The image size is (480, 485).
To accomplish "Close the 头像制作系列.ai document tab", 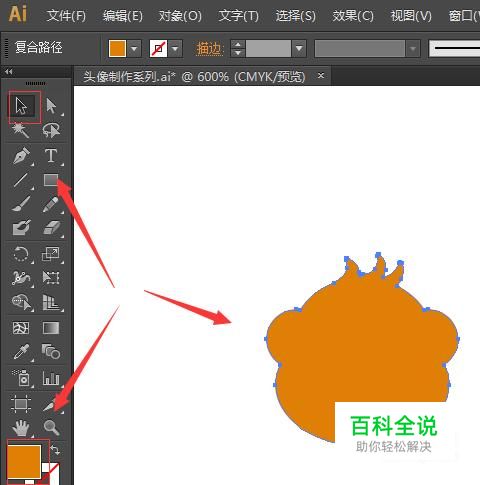I will click(x=321, y=76).
